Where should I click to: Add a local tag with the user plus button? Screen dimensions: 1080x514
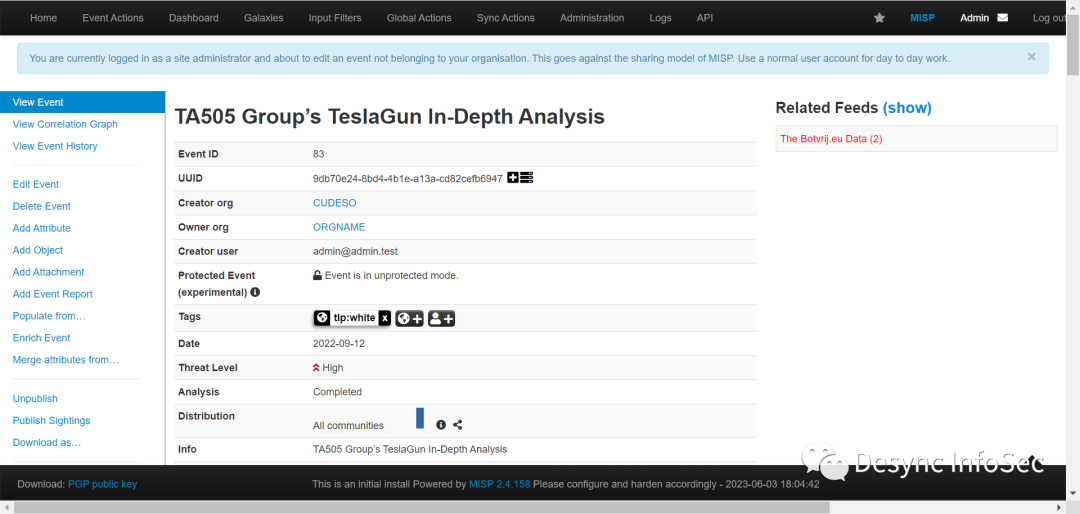click(x=442, y=318)
